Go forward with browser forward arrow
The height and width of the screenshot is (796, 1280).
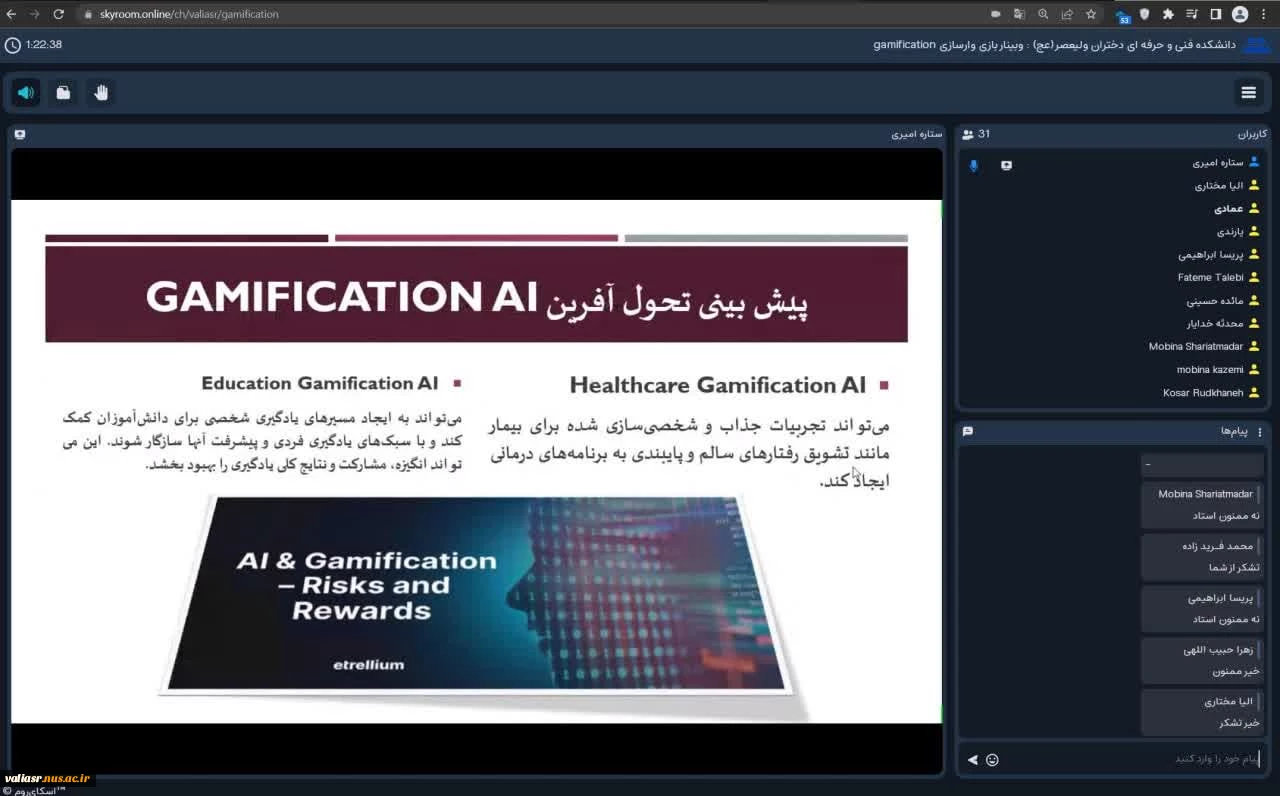[36, 14]
